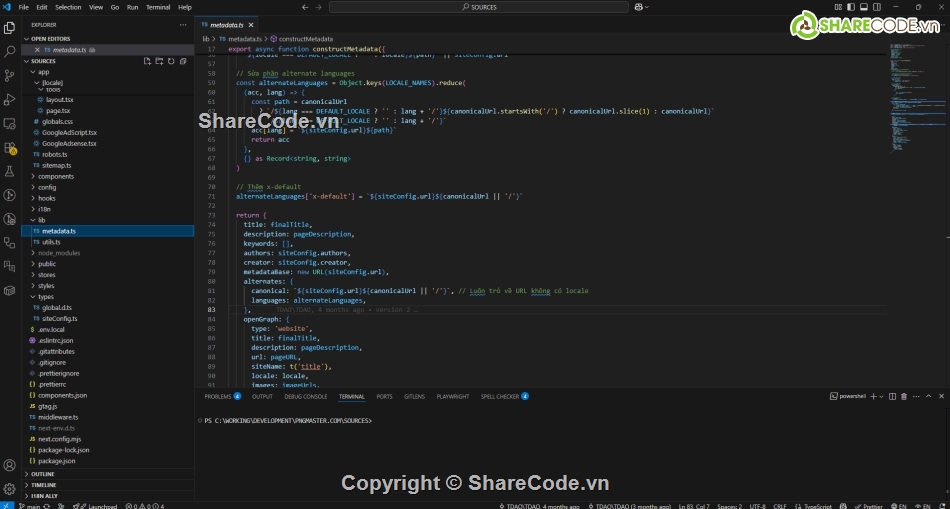
Task: Add a new terminal with plus icon
Action: [x=873, y=396]
